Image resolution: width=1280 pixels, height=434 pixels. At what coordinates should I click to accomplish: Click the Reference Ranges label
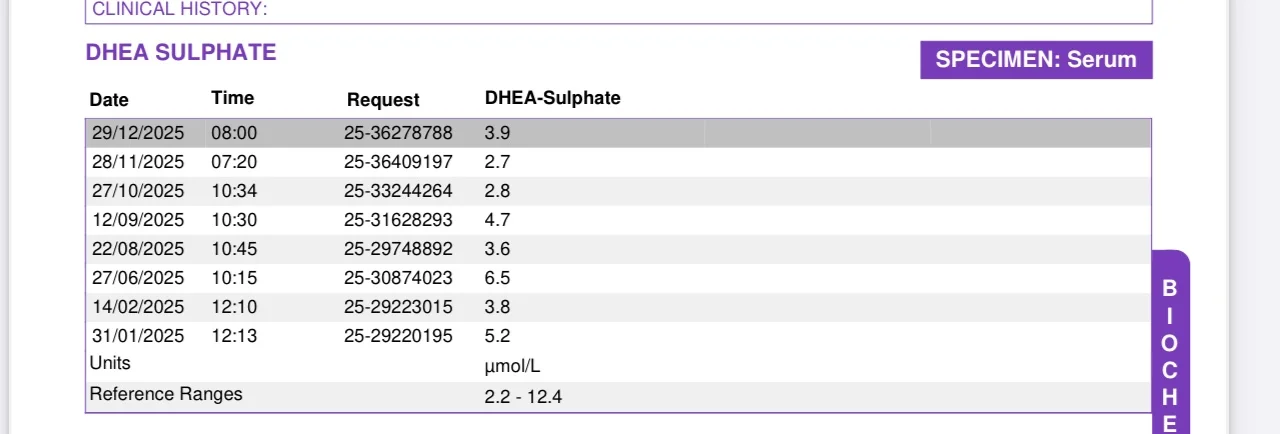(x=166, y=394)
